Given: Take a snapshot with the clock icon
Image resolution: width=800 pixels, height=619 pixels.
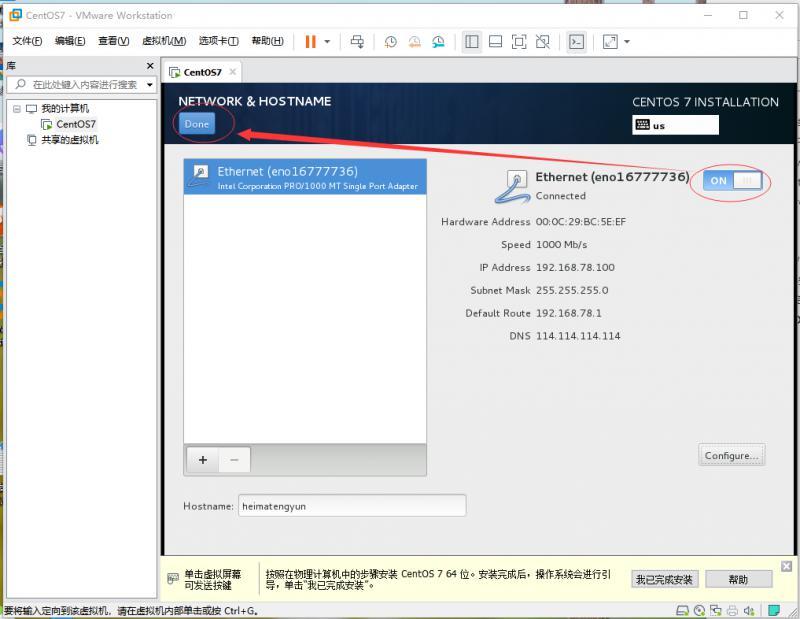Looking at the screenshot, I should [390, 41].
